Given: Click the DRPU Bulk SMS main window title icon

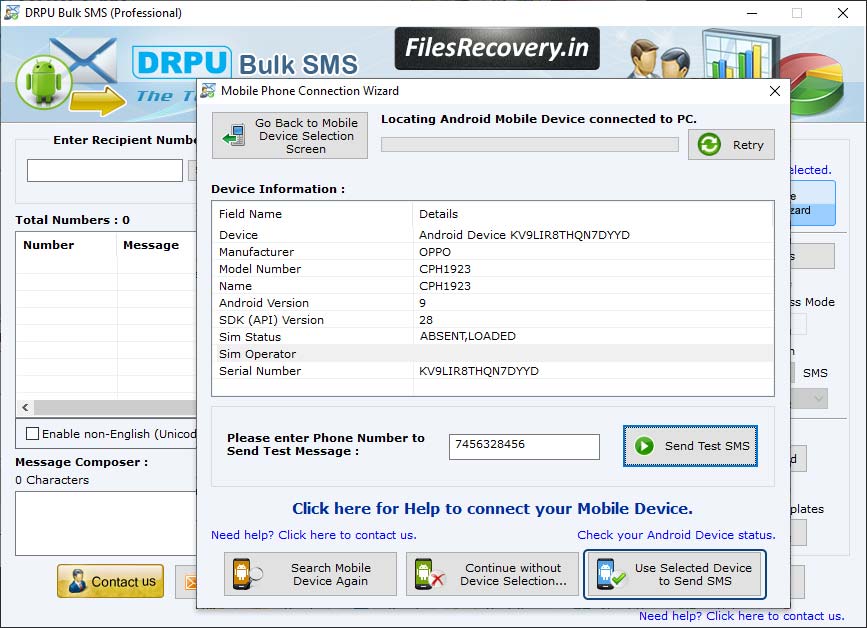Looking at the screenshot, I should 12,12.
